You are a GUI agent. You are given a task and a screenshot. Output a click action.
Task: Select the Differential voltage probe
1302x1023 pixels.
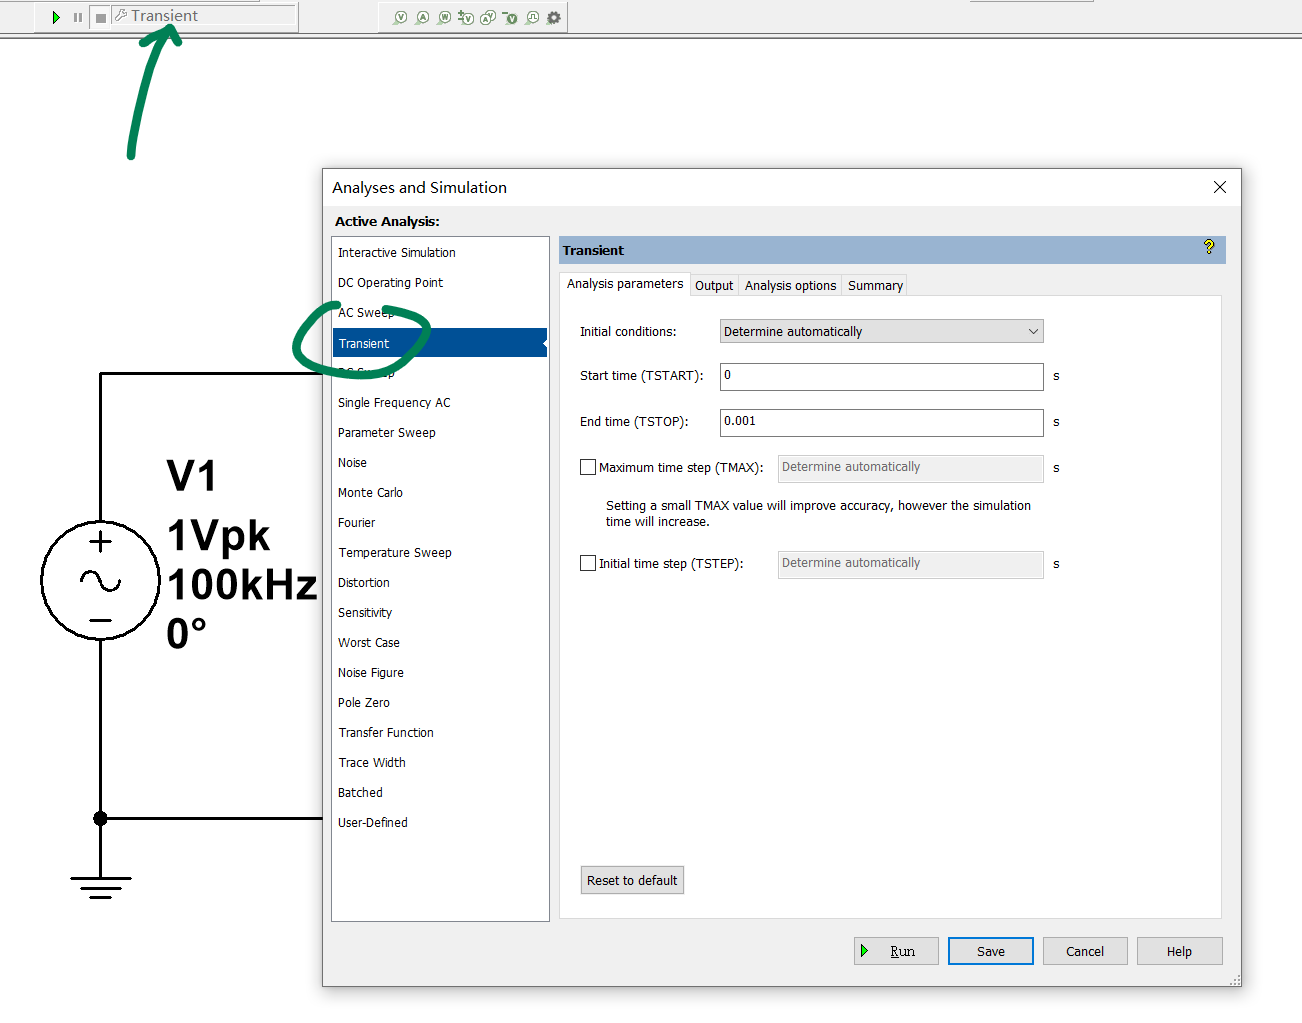pos(466,17)
